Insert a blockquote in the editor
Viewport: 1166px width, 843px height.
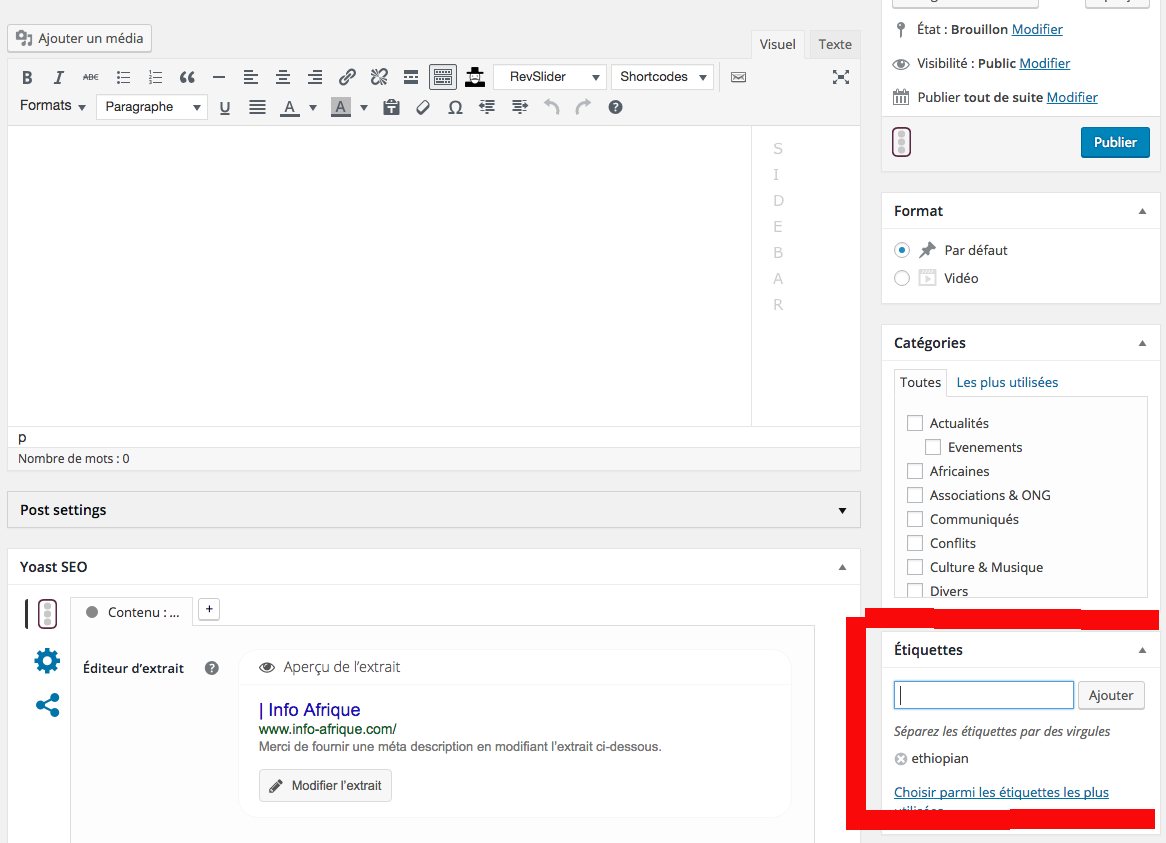(x=187, y=77)
